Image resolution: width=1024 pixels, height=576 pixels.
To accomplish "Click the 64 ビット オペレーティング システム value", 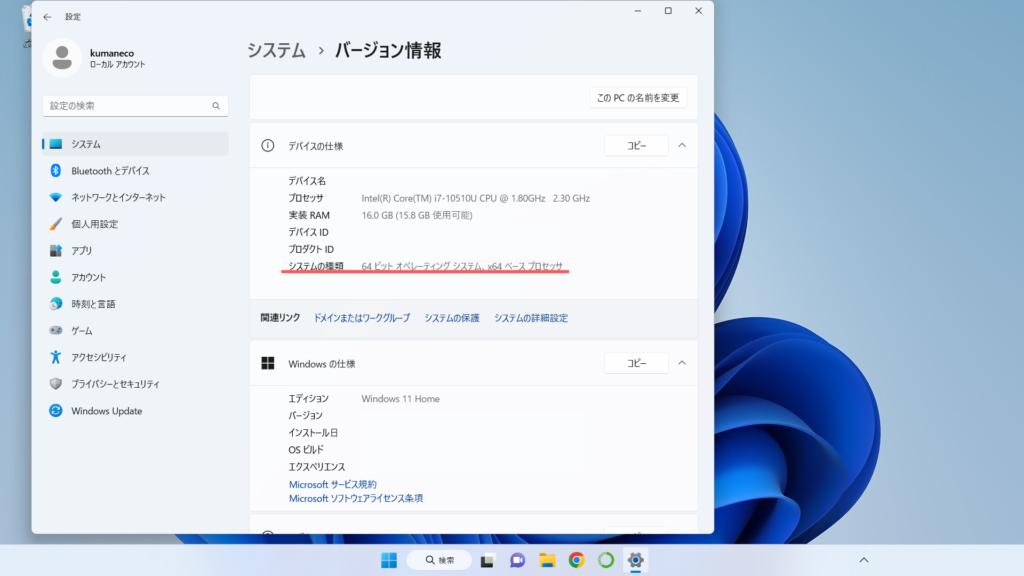I will point(462,266).
